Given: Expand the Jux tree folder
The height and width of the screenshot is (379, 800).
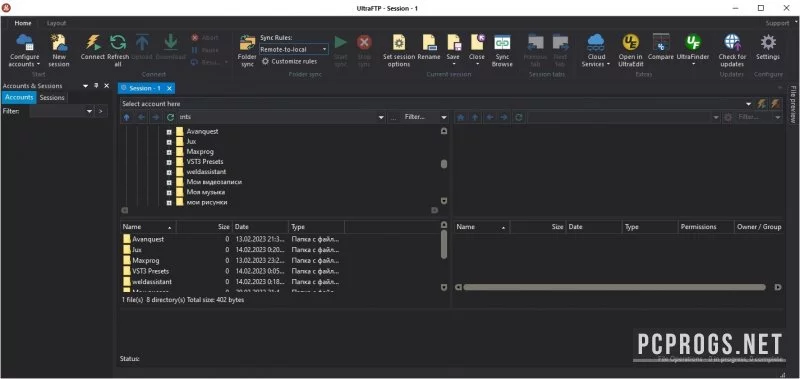Looking at the screenshot, I should (x=169, y=142).
